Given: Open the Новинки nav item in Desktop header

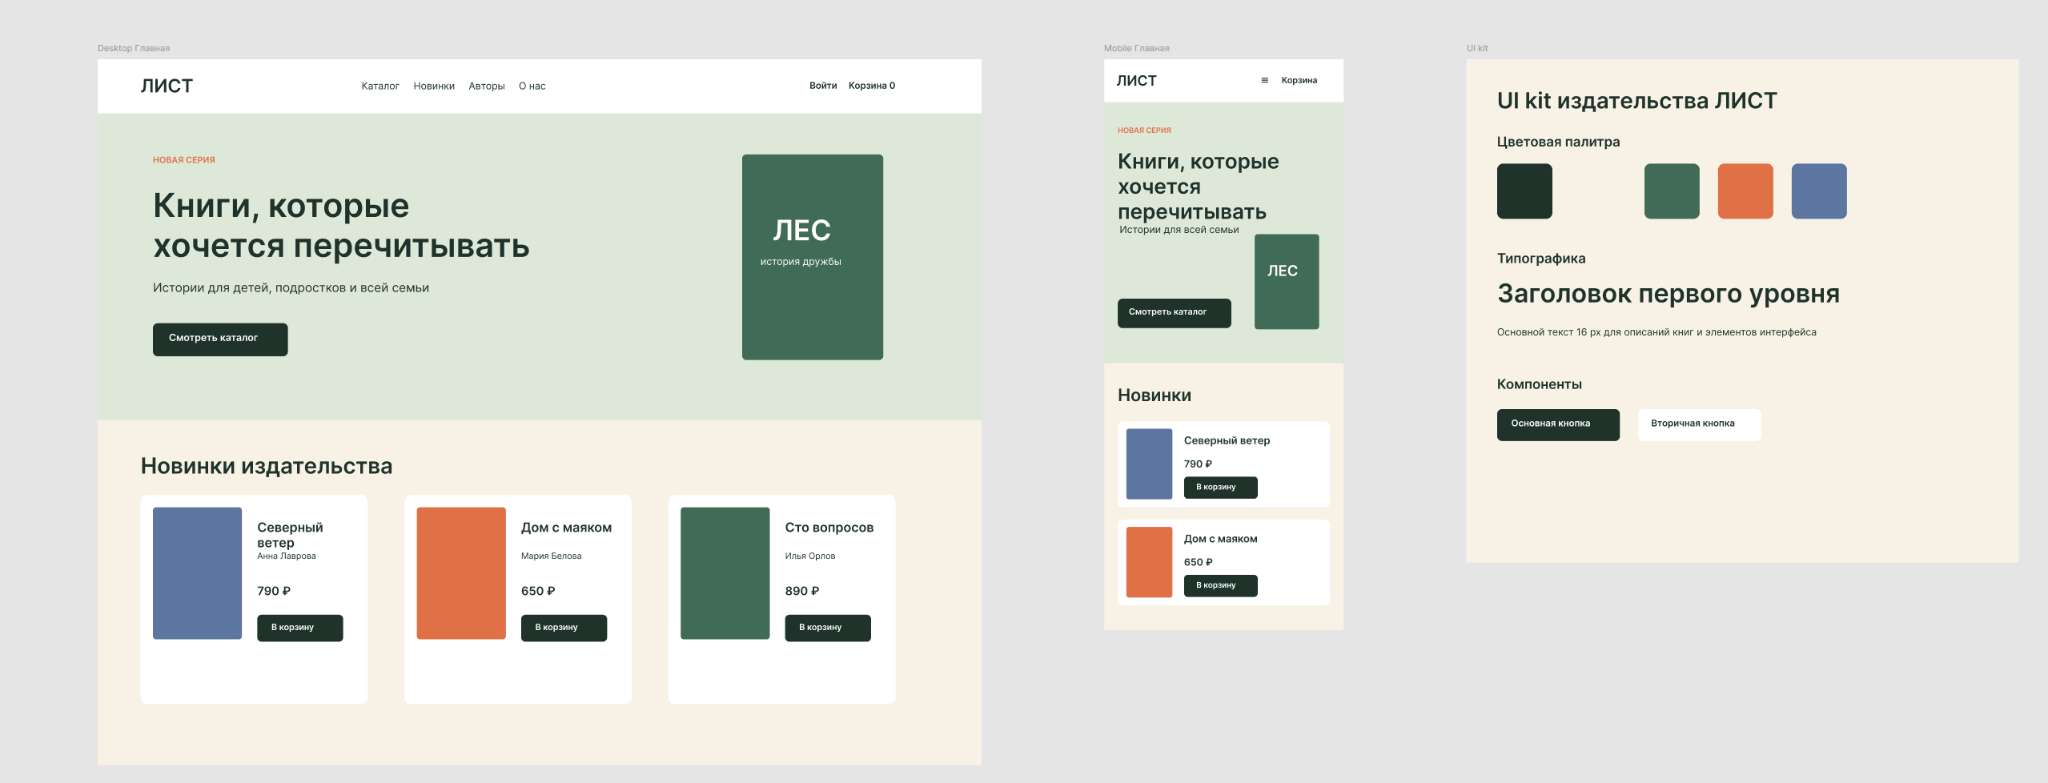Looking at the screenshot, I should tap(434, 86).
